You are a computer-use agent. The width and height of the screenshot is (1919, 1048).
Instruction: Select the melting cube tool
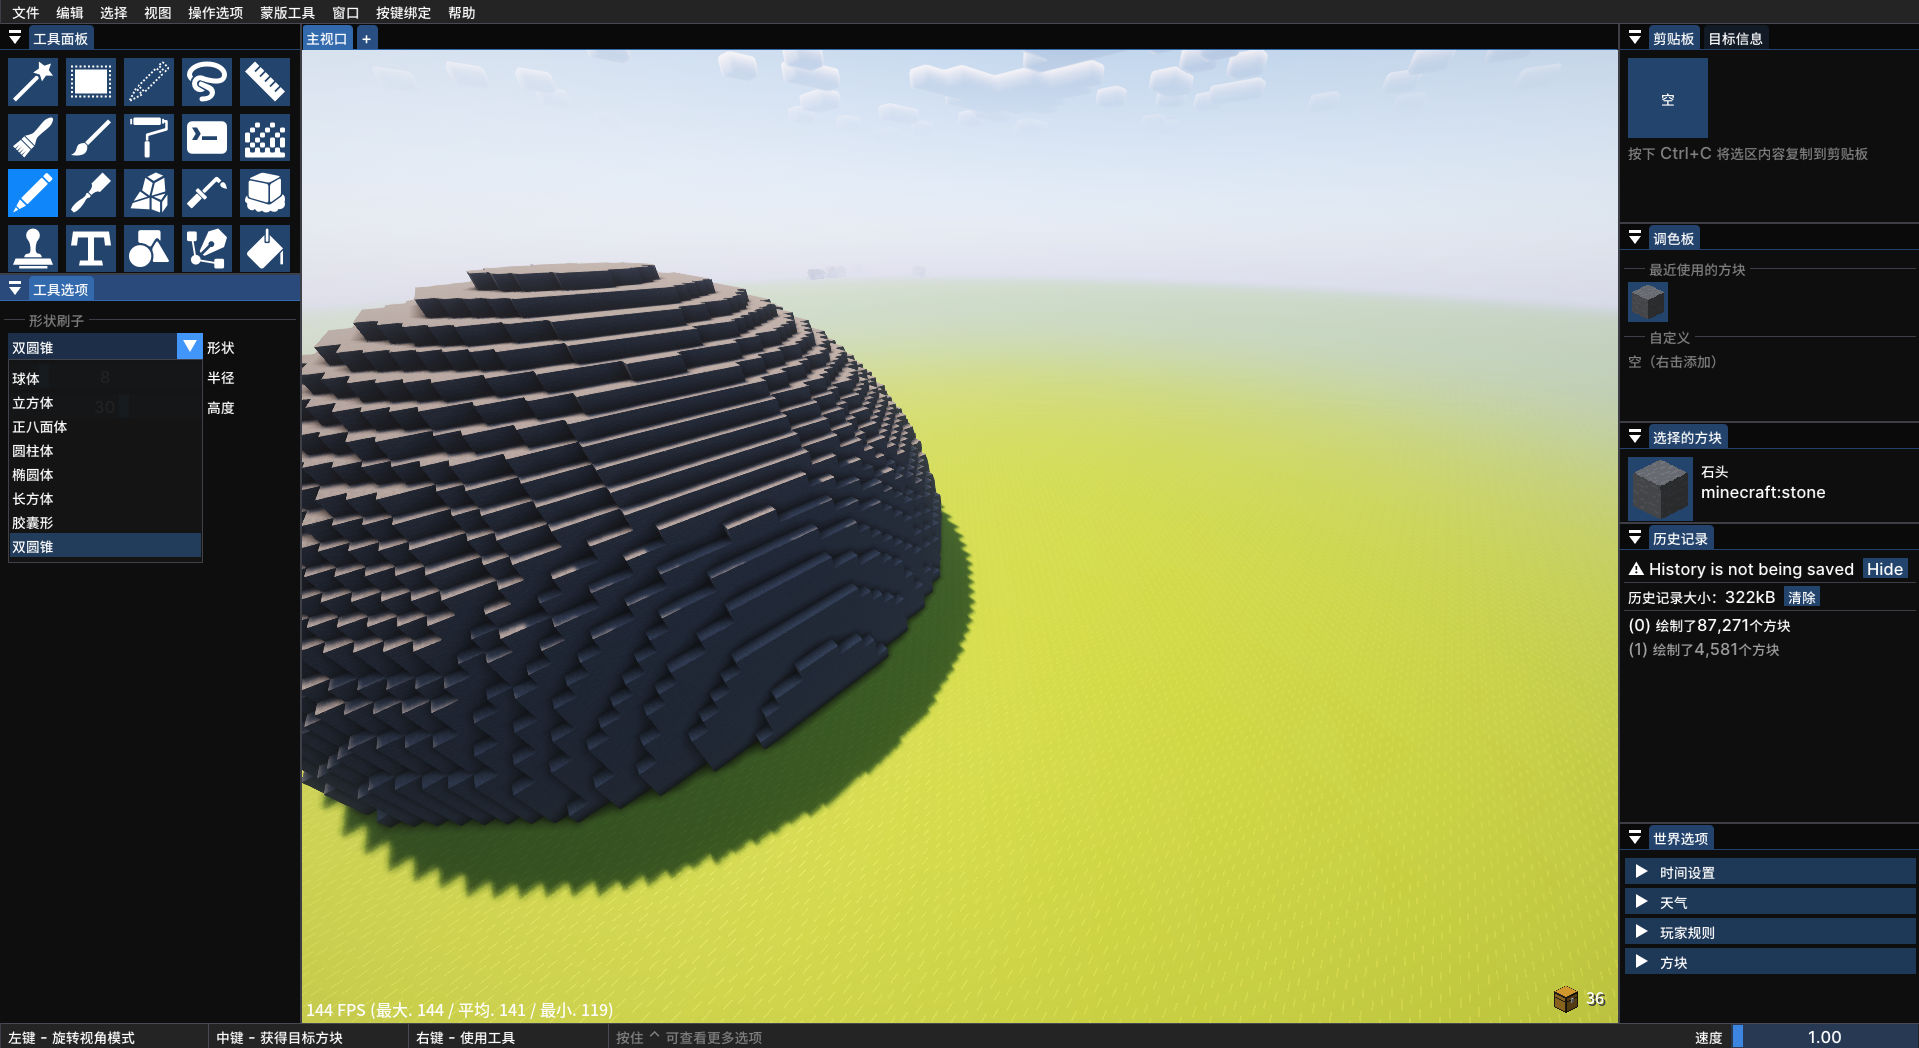tap(265, 193)
